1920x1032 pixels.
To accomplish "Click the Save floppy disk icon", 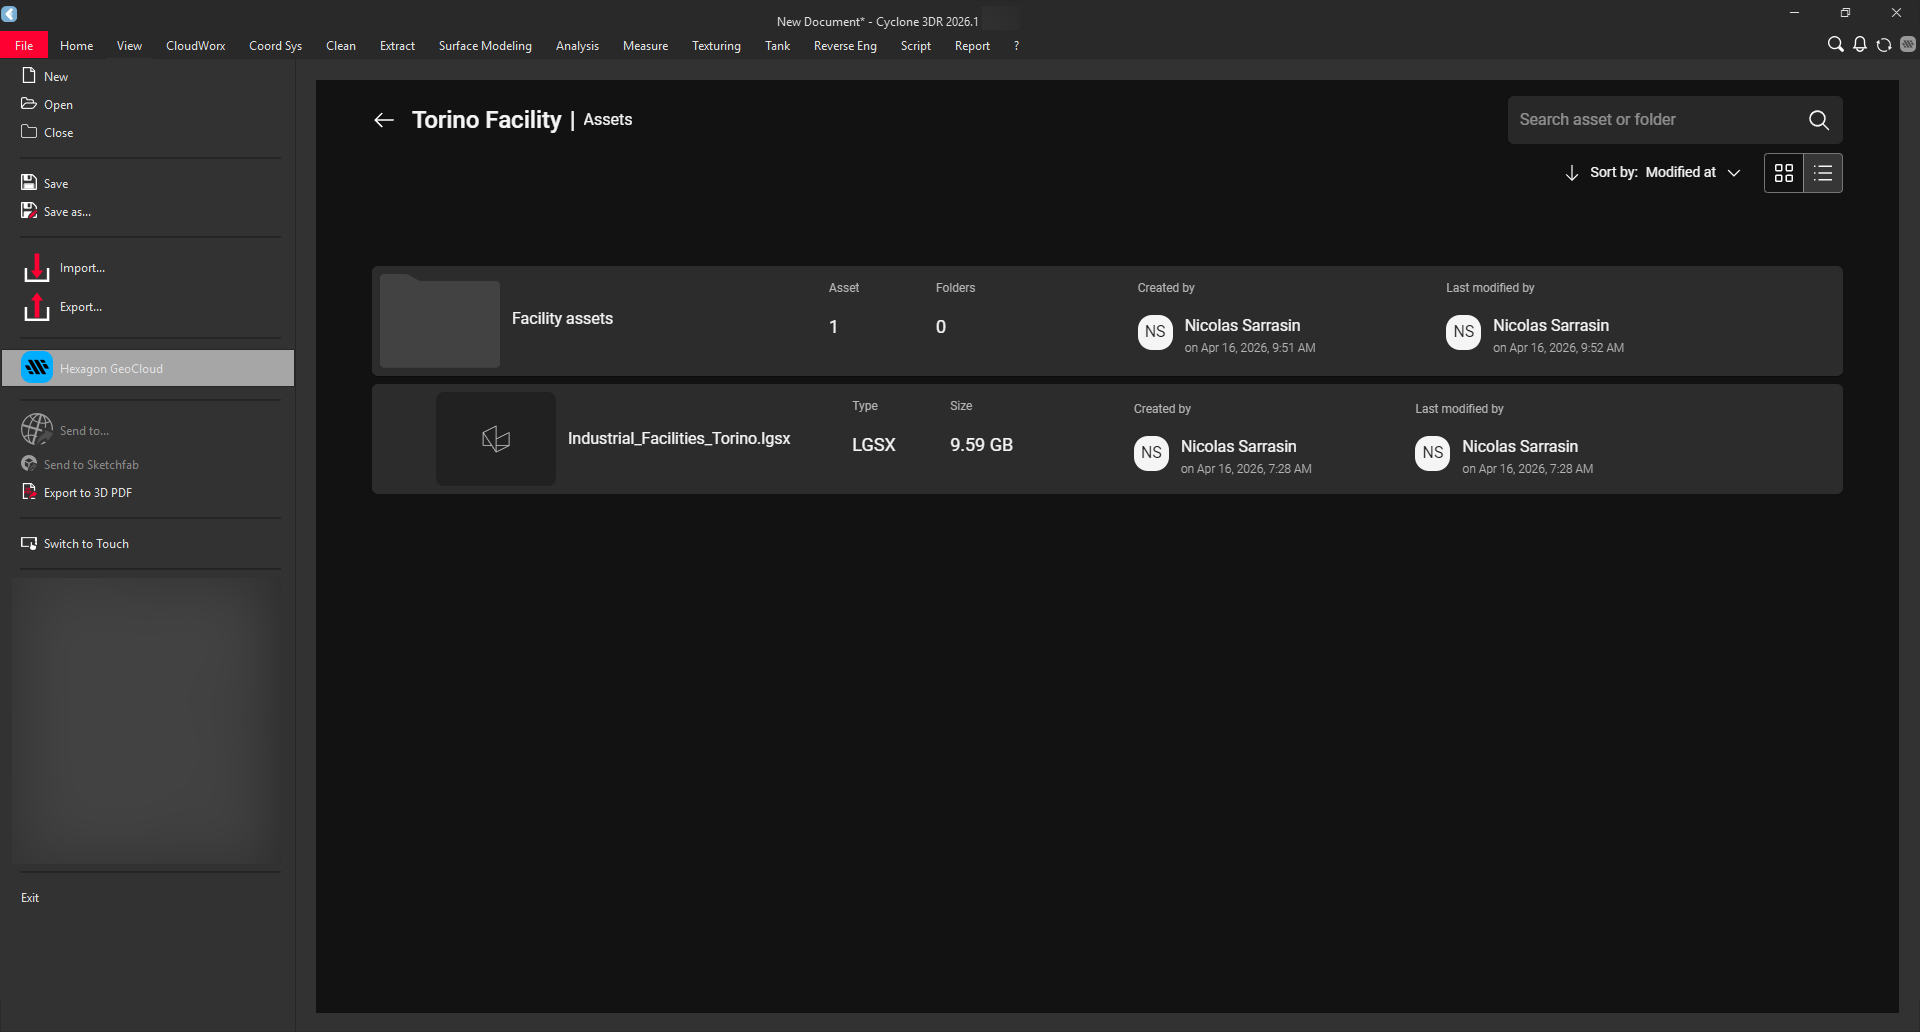I will pos(29,182).
